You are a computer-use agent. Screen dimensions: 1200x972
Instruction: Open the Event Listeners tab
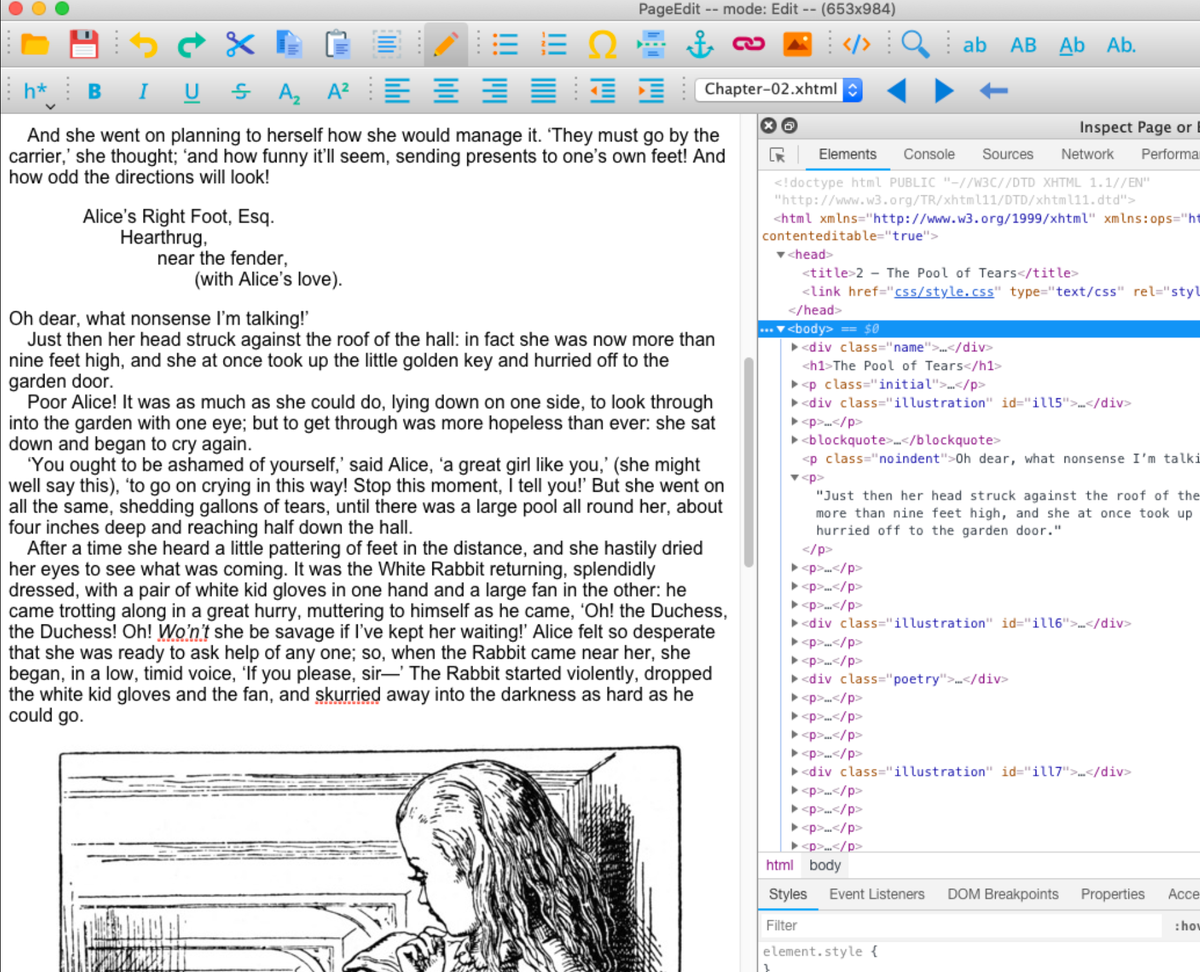(x=877, y=894)
